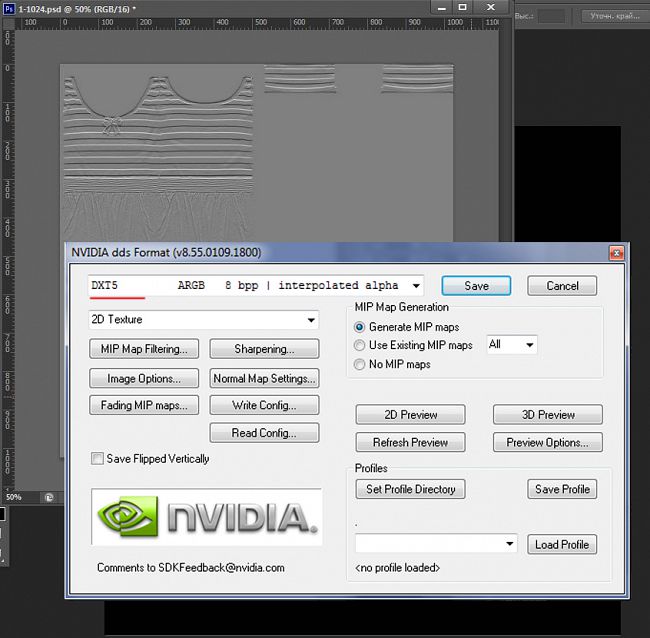Screen dimensions: 650x638
Task: Open the MIP map count 'All' dropdown
Action: [x=528, y=345]
